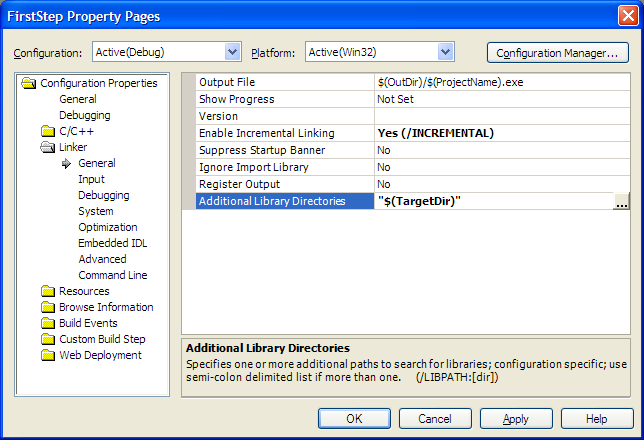This screenshot has height=440, width=644.
Task: Click the Apply button
Action: [515, 418]
